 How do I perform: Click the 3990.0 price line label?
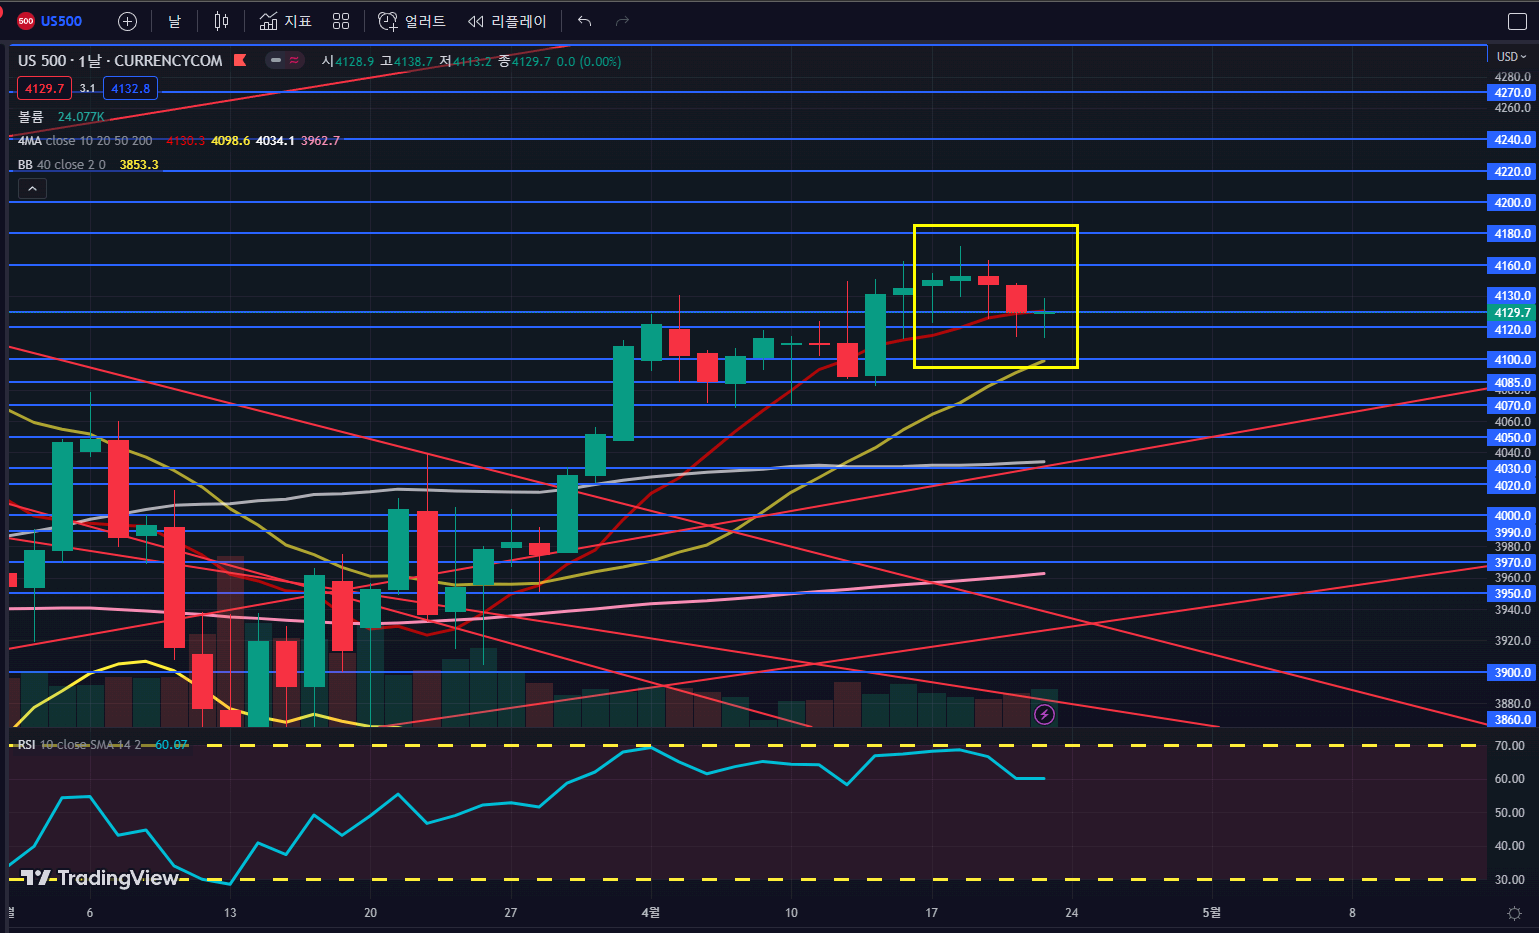click(x=1512, y=533)
